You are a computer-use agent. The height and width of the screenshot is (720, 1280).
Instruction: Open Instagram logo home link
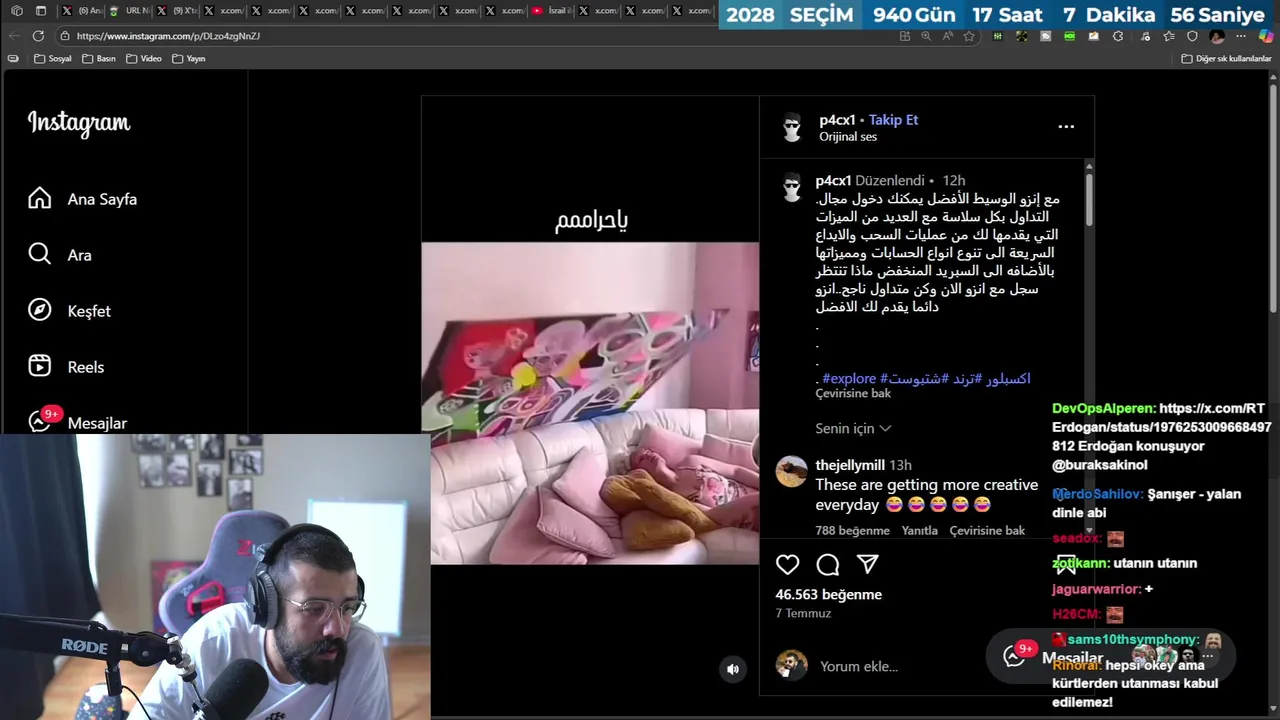point(79,123)
